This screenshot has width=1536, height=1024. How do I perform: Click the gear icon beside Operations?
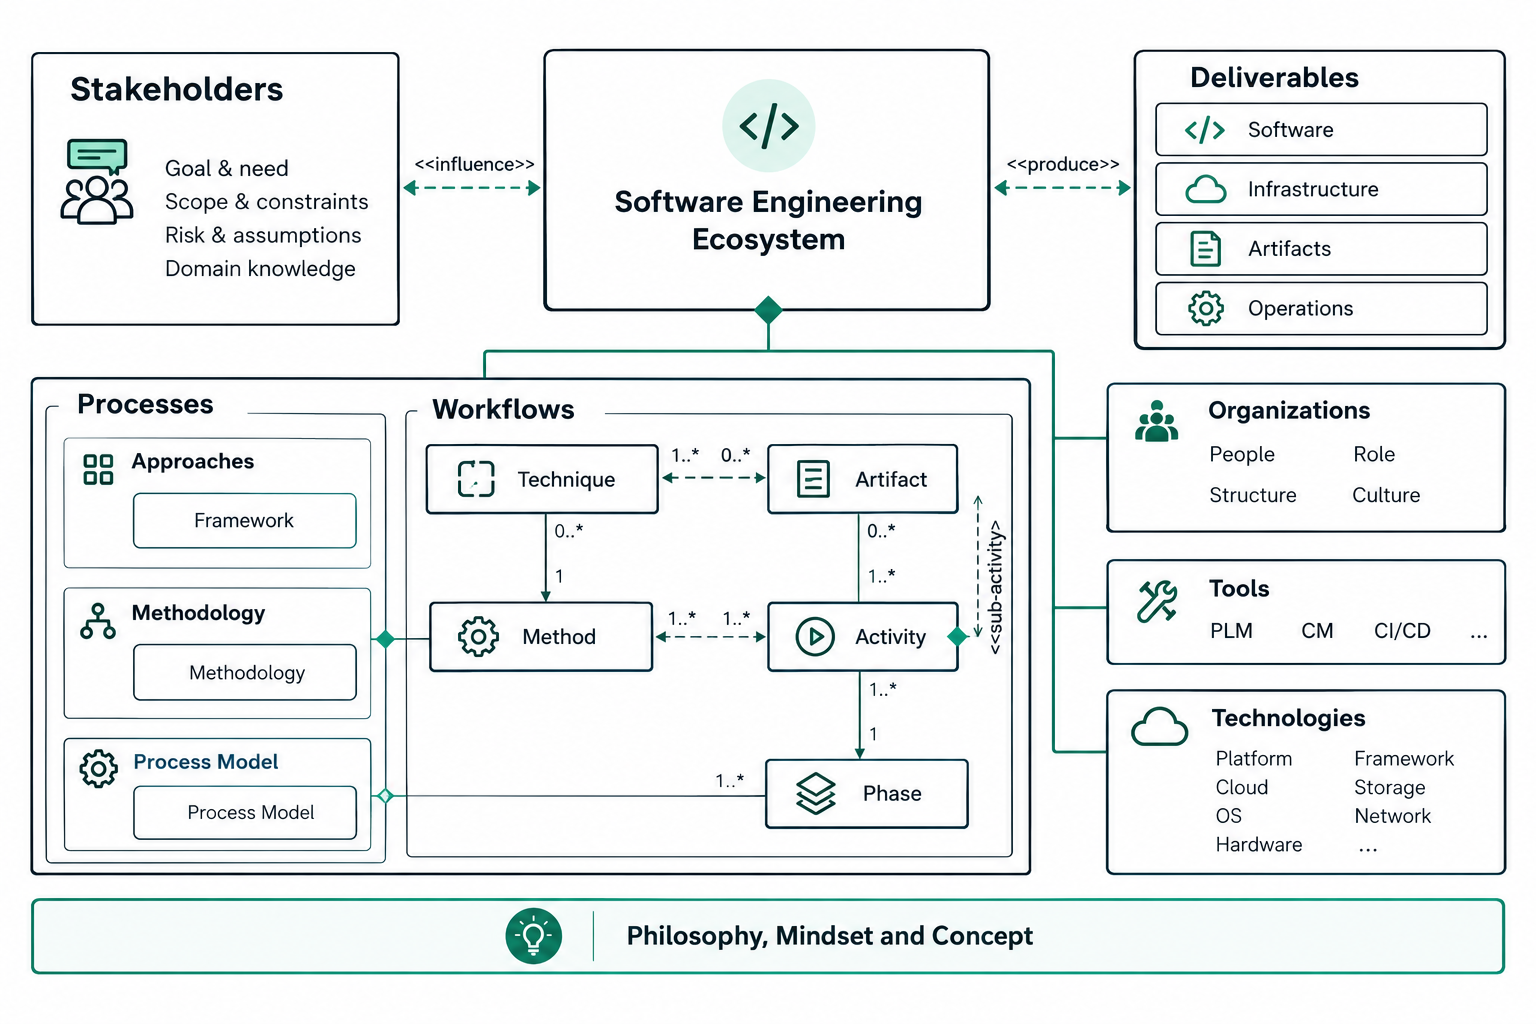coord(1205,308)
